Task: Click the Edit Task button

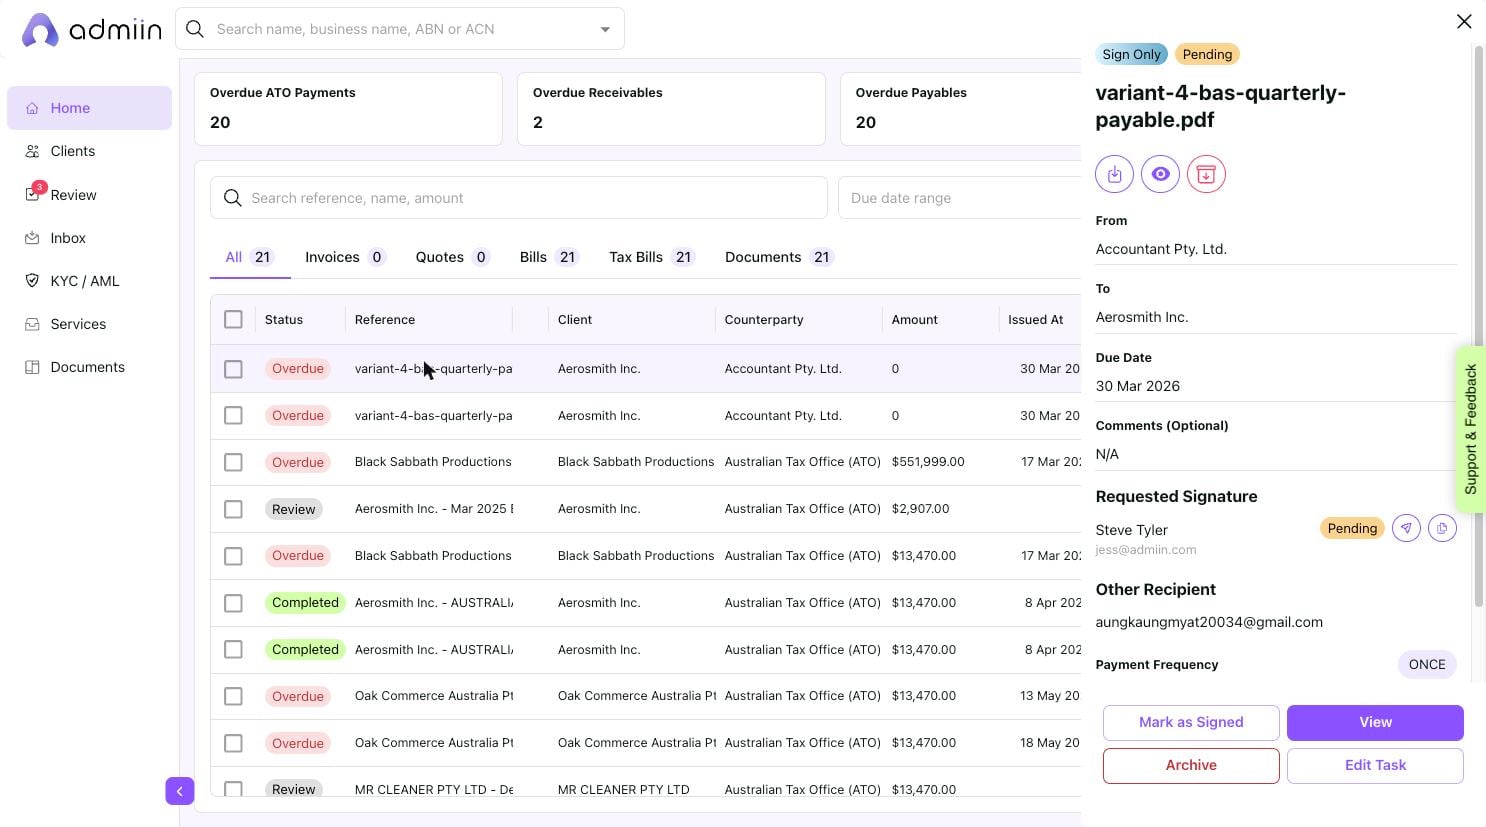Action: [1375, 765]
